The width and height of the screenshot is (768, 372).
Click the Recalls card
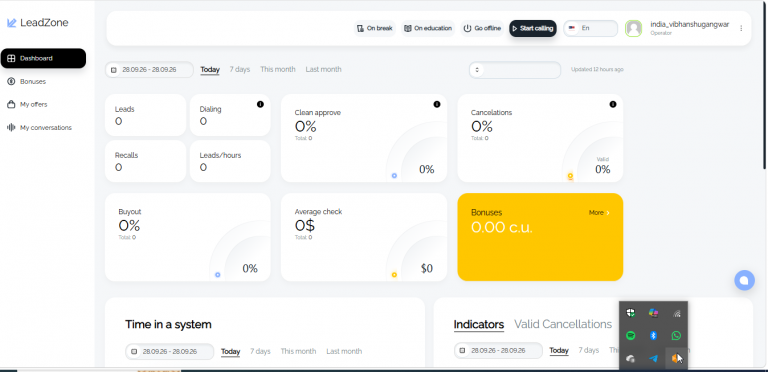(x=145, y=161)
